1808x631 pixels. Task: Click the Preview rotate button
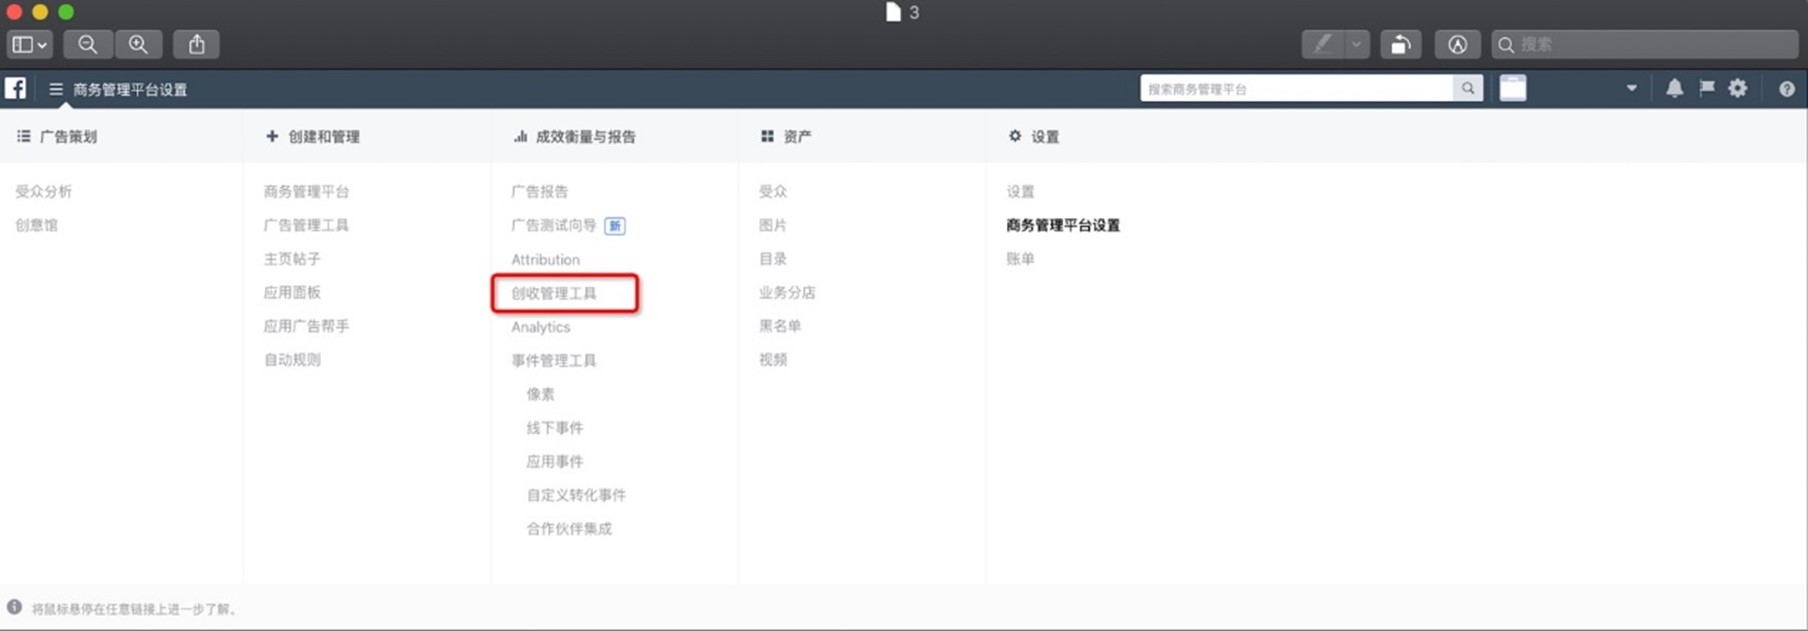click(x=1401, y=44)
